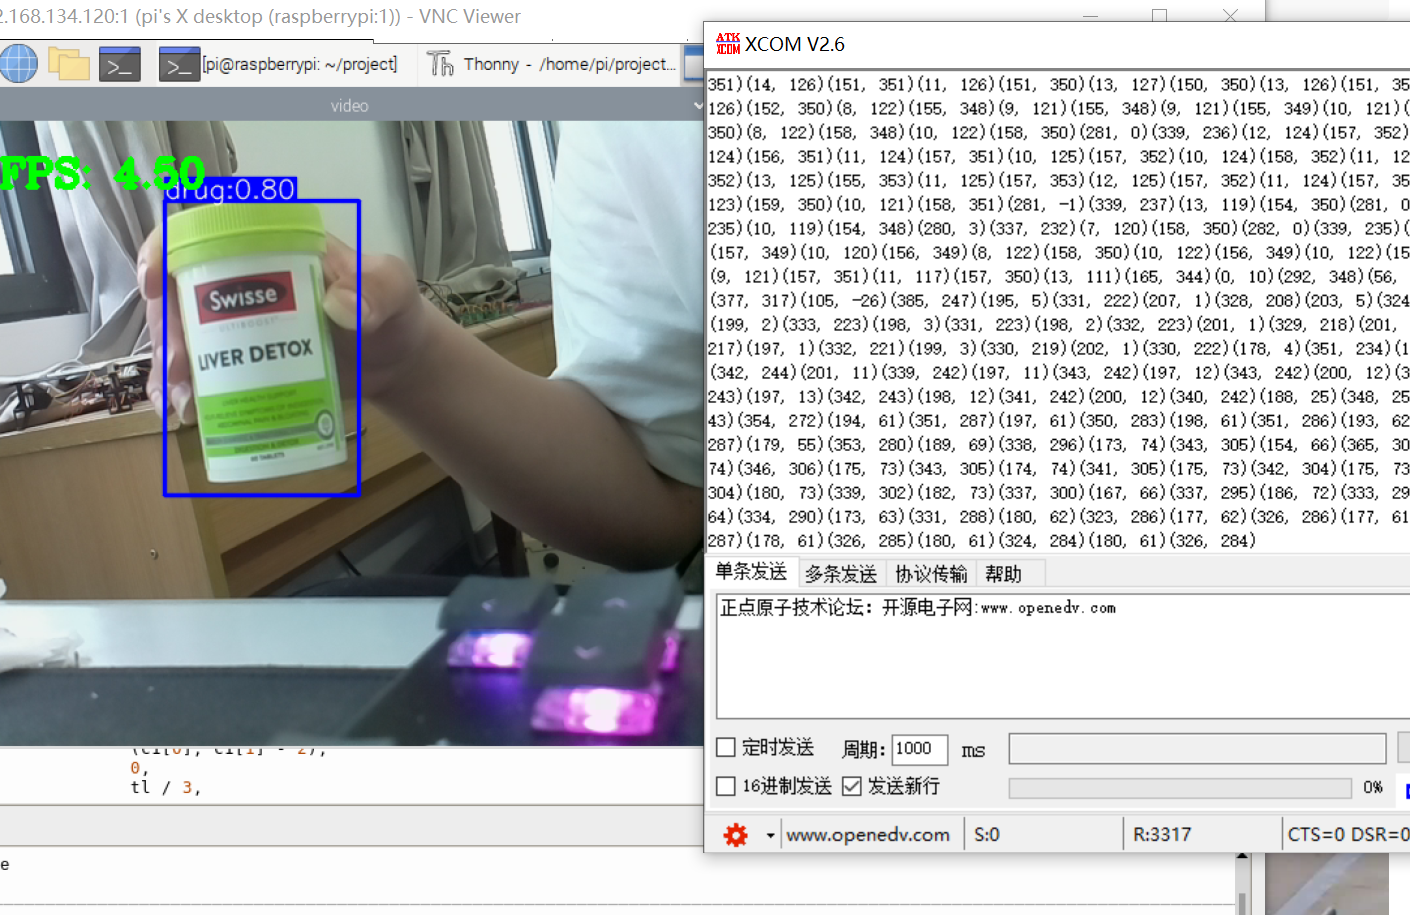Viewport: 1410px width, 915px height.
Task: Click the VNC Viewer title bar text
Action: [x=260, y=16]
